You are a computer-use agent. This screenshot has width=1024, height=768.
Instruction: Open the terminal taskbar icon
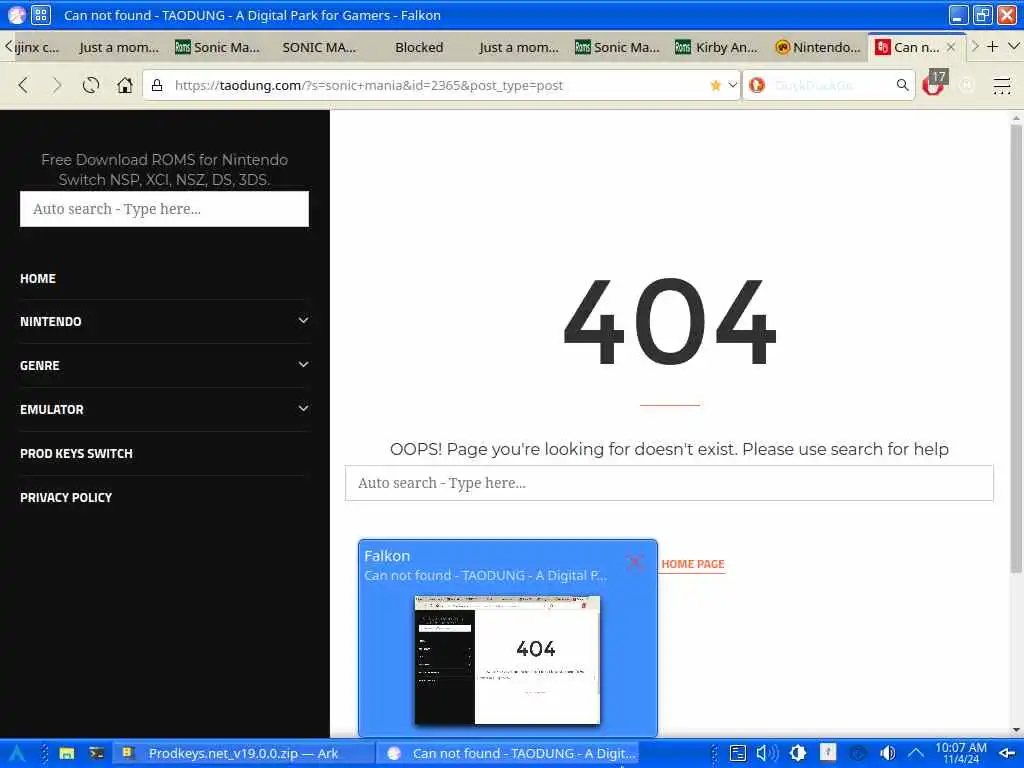point(97,754)
